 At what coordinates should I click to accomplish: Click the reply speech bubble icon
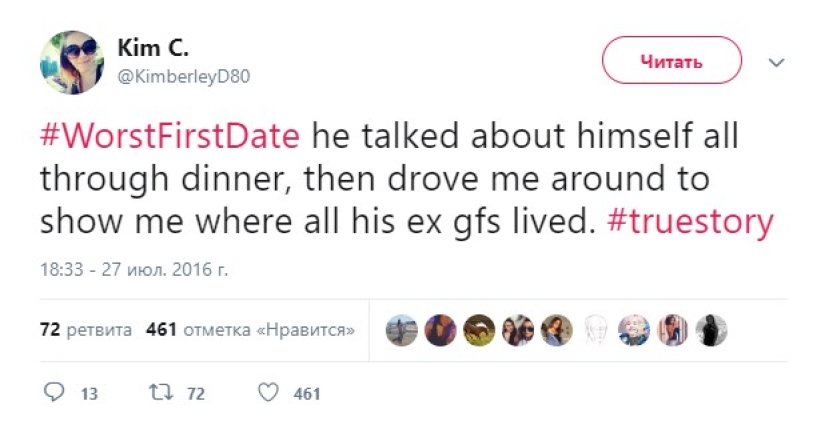coord(56,393)
